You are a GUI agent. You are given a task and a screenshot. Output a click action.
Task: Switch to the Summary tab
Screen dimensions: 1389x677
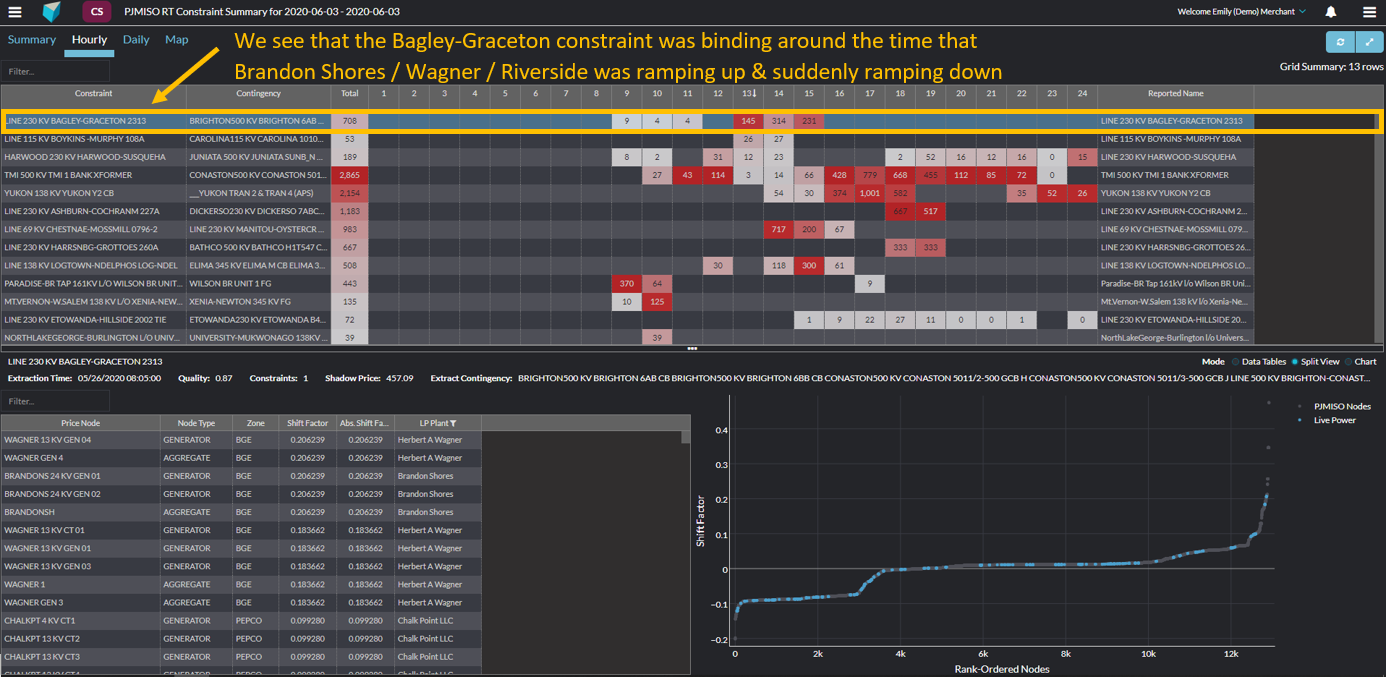(x=32, y=40)
